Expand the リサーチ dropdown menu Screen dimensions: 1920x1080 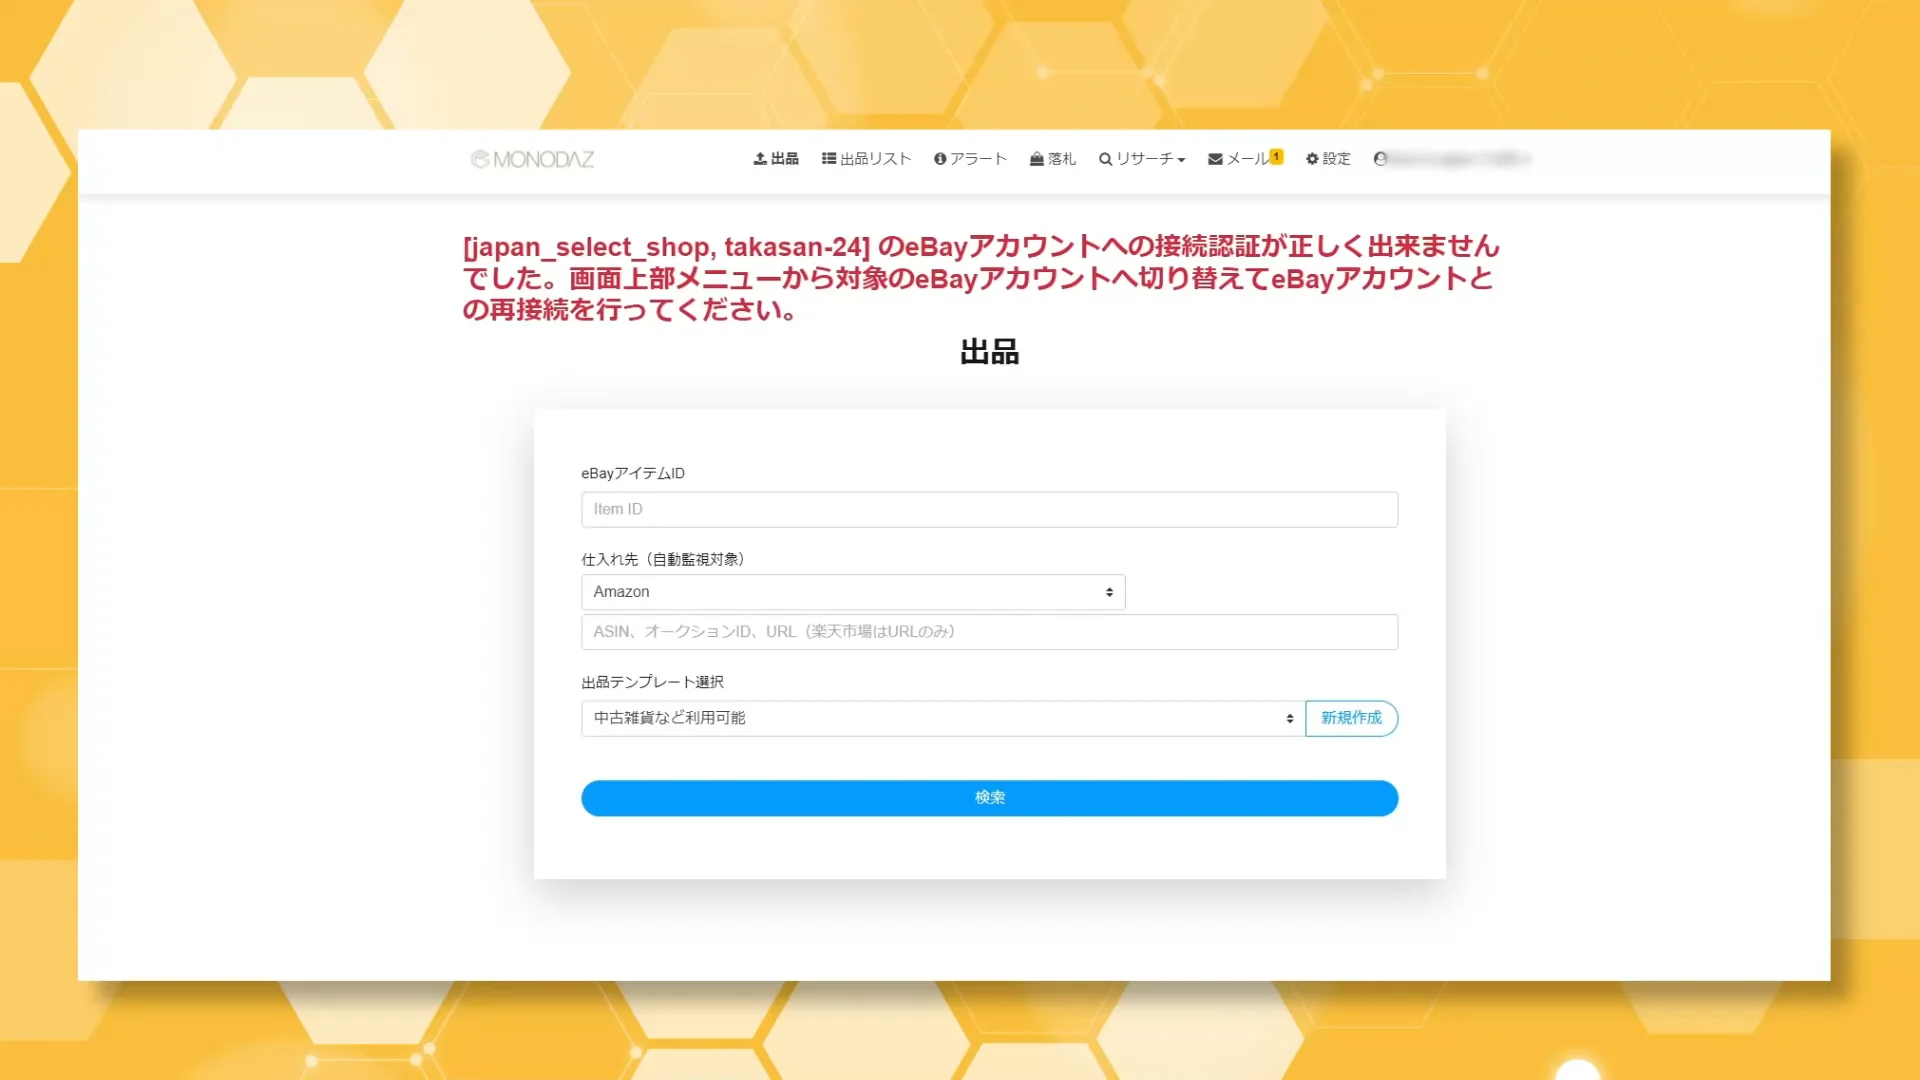[1142, 159]
